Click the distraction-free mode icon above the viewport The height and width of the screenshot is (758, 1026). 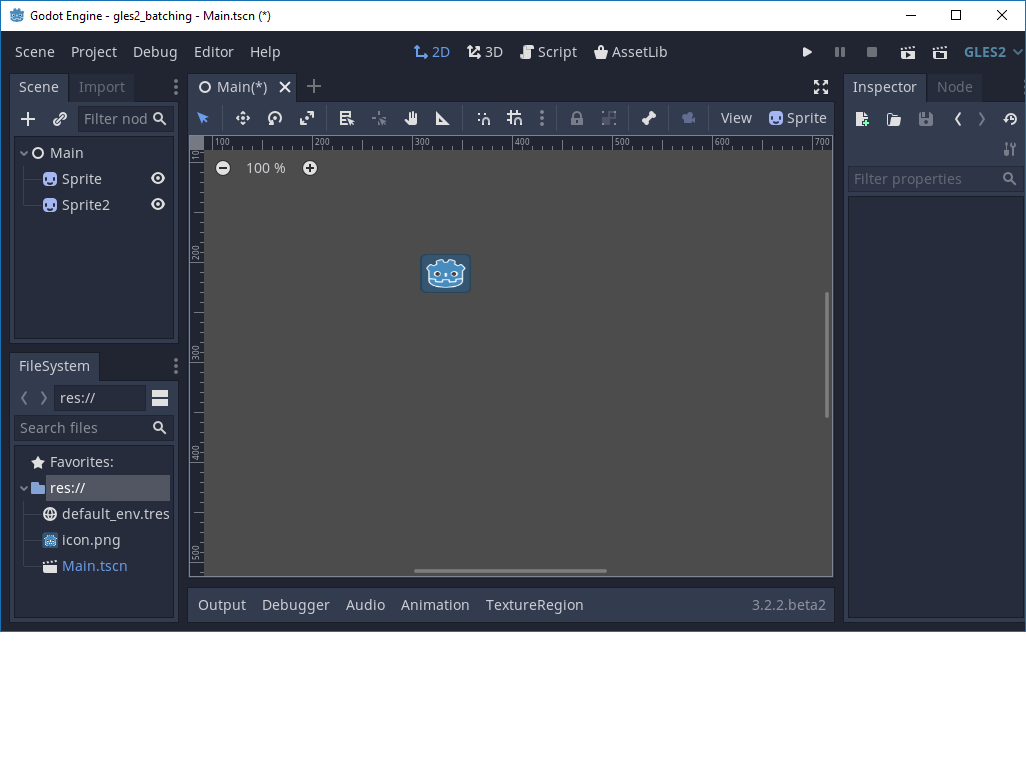(x=820, y=87)
